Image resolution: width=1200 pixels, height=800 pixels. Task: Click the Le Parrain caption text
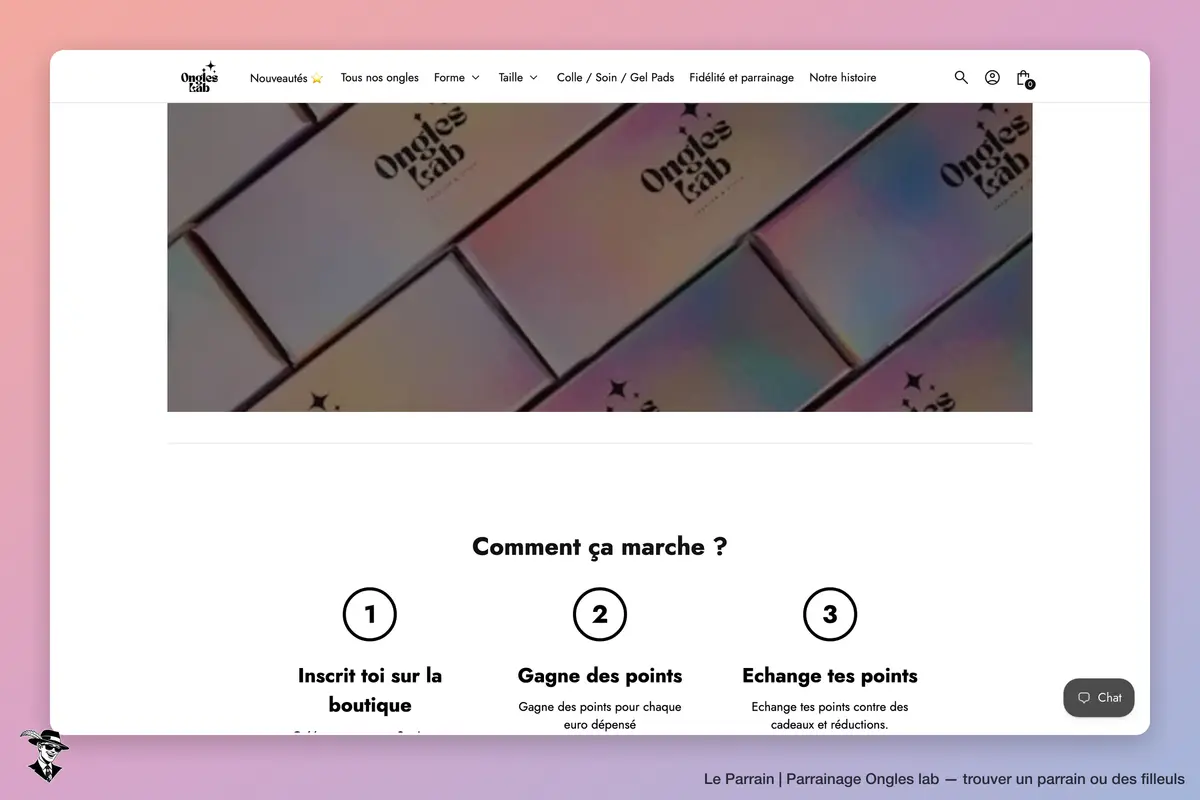(944, 779)
